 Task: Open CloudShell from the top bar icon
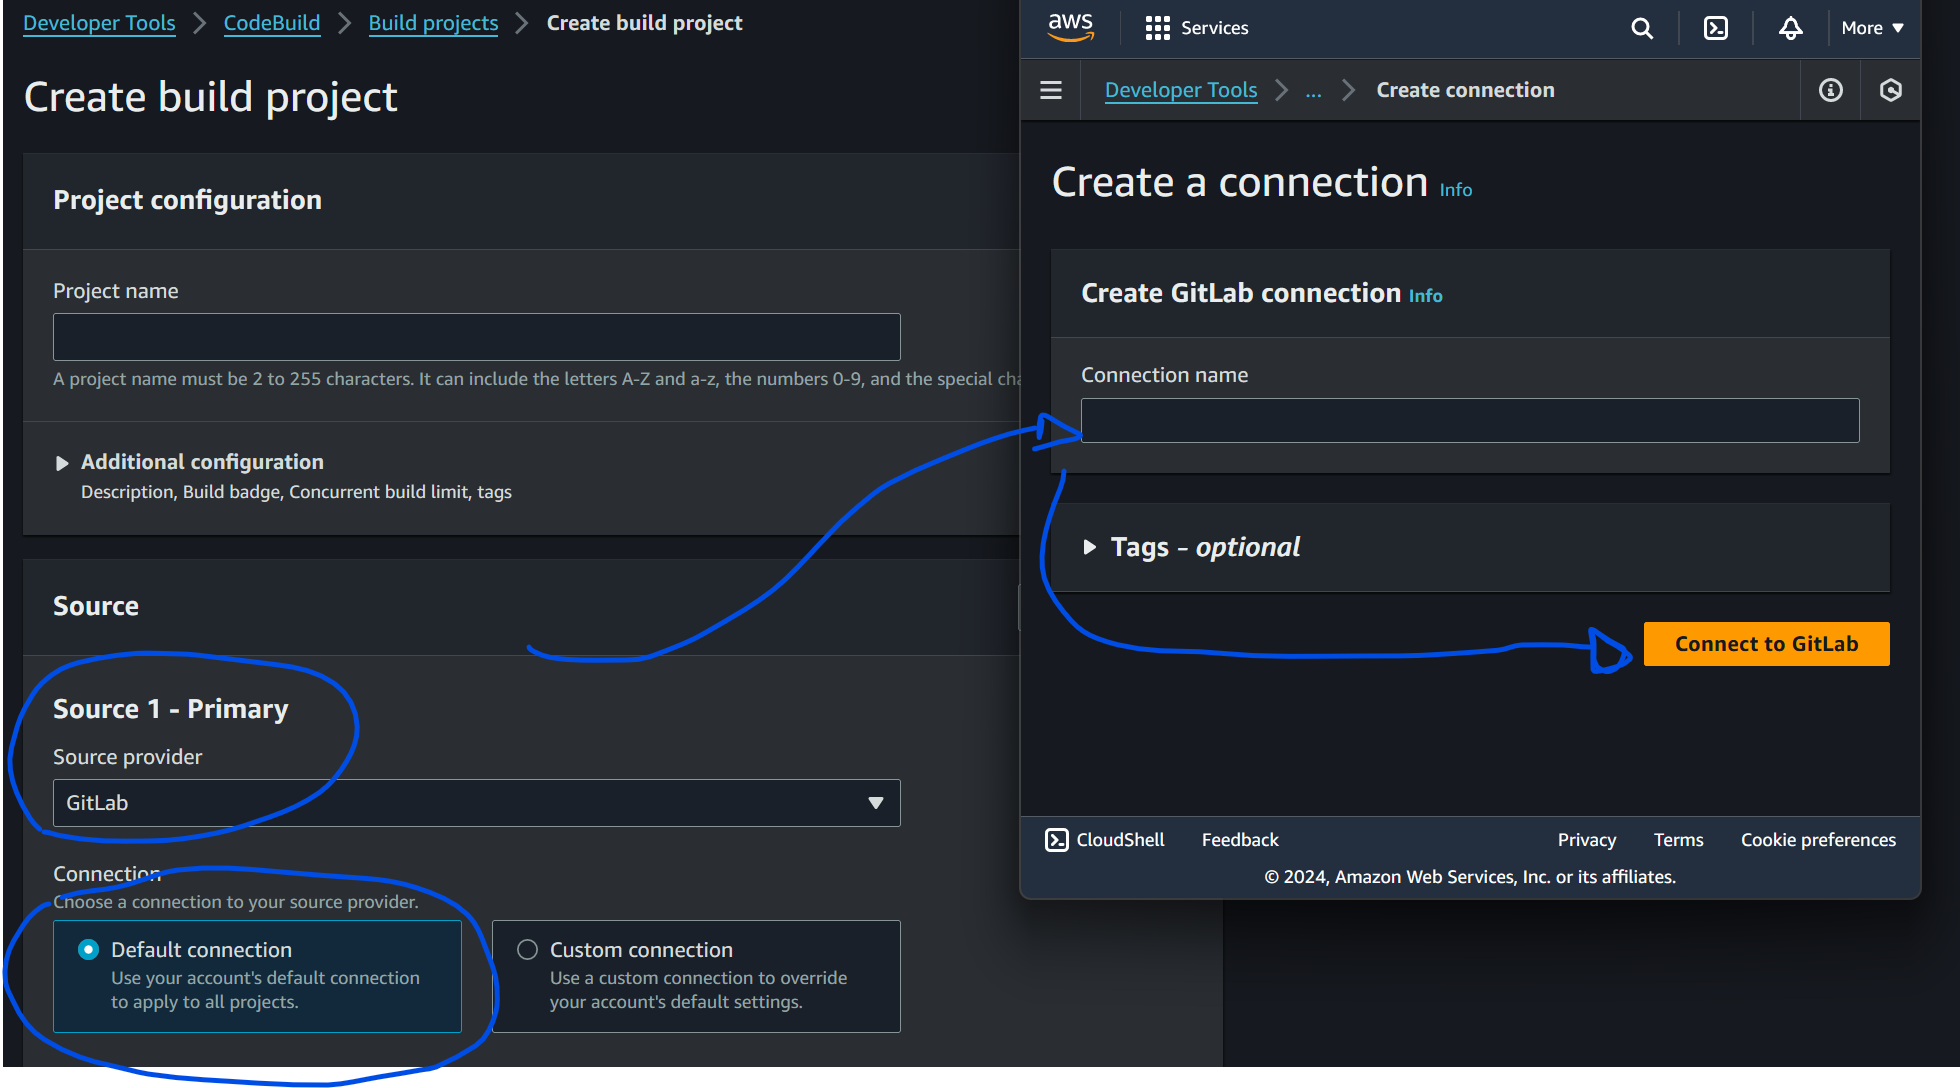pos(1716,28)
